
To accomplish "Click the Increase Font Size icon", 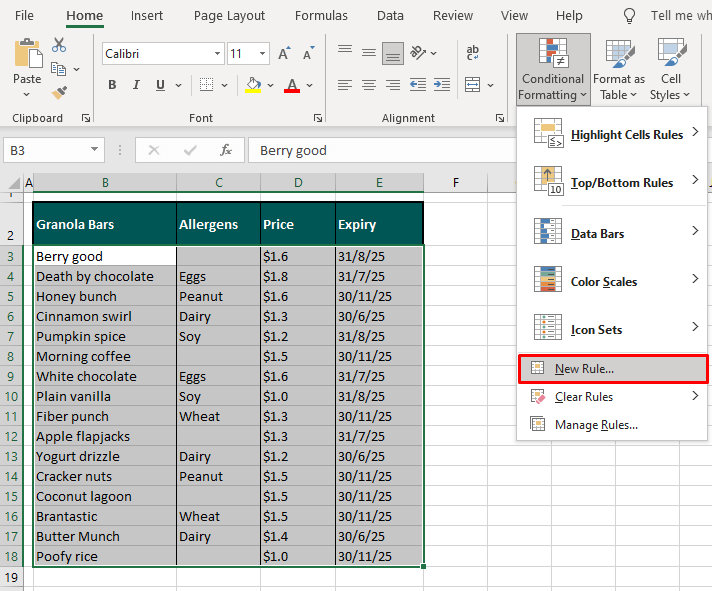I will click(284, 54).
